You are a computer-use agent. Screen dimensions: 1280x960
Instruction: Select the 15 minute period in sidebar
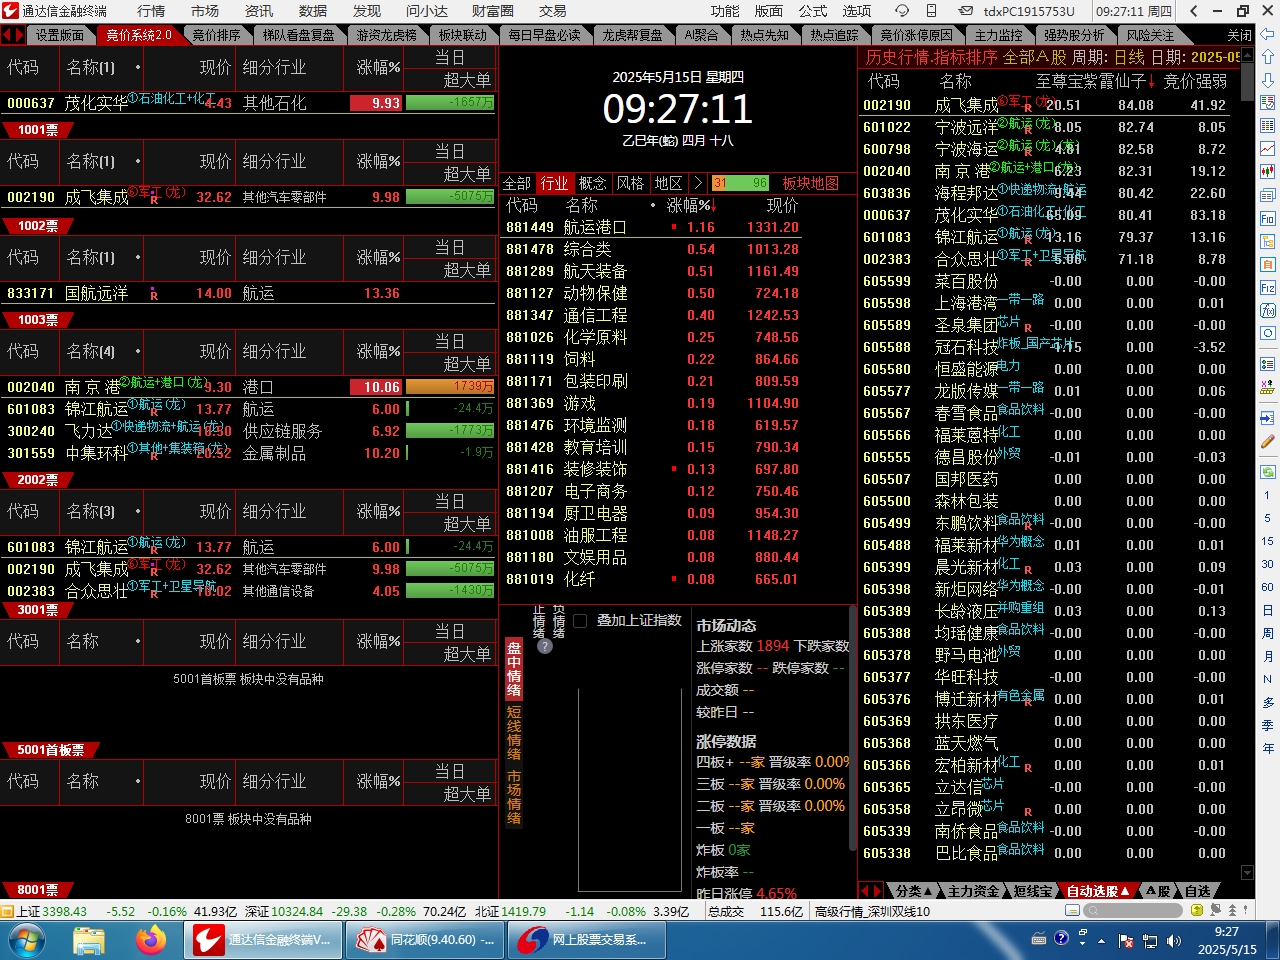click(x=1268, y=541)
